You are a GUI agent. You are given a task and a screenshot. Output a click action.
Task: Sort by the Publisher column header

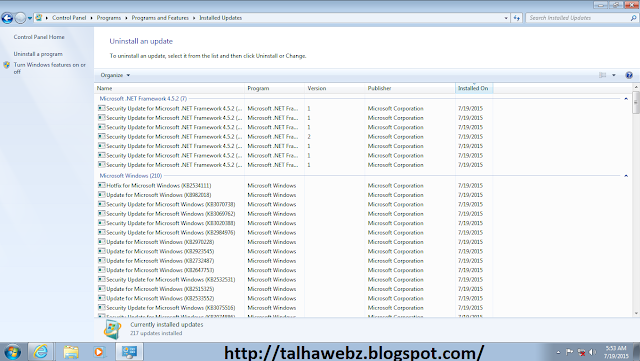click(x=410, y=88)
